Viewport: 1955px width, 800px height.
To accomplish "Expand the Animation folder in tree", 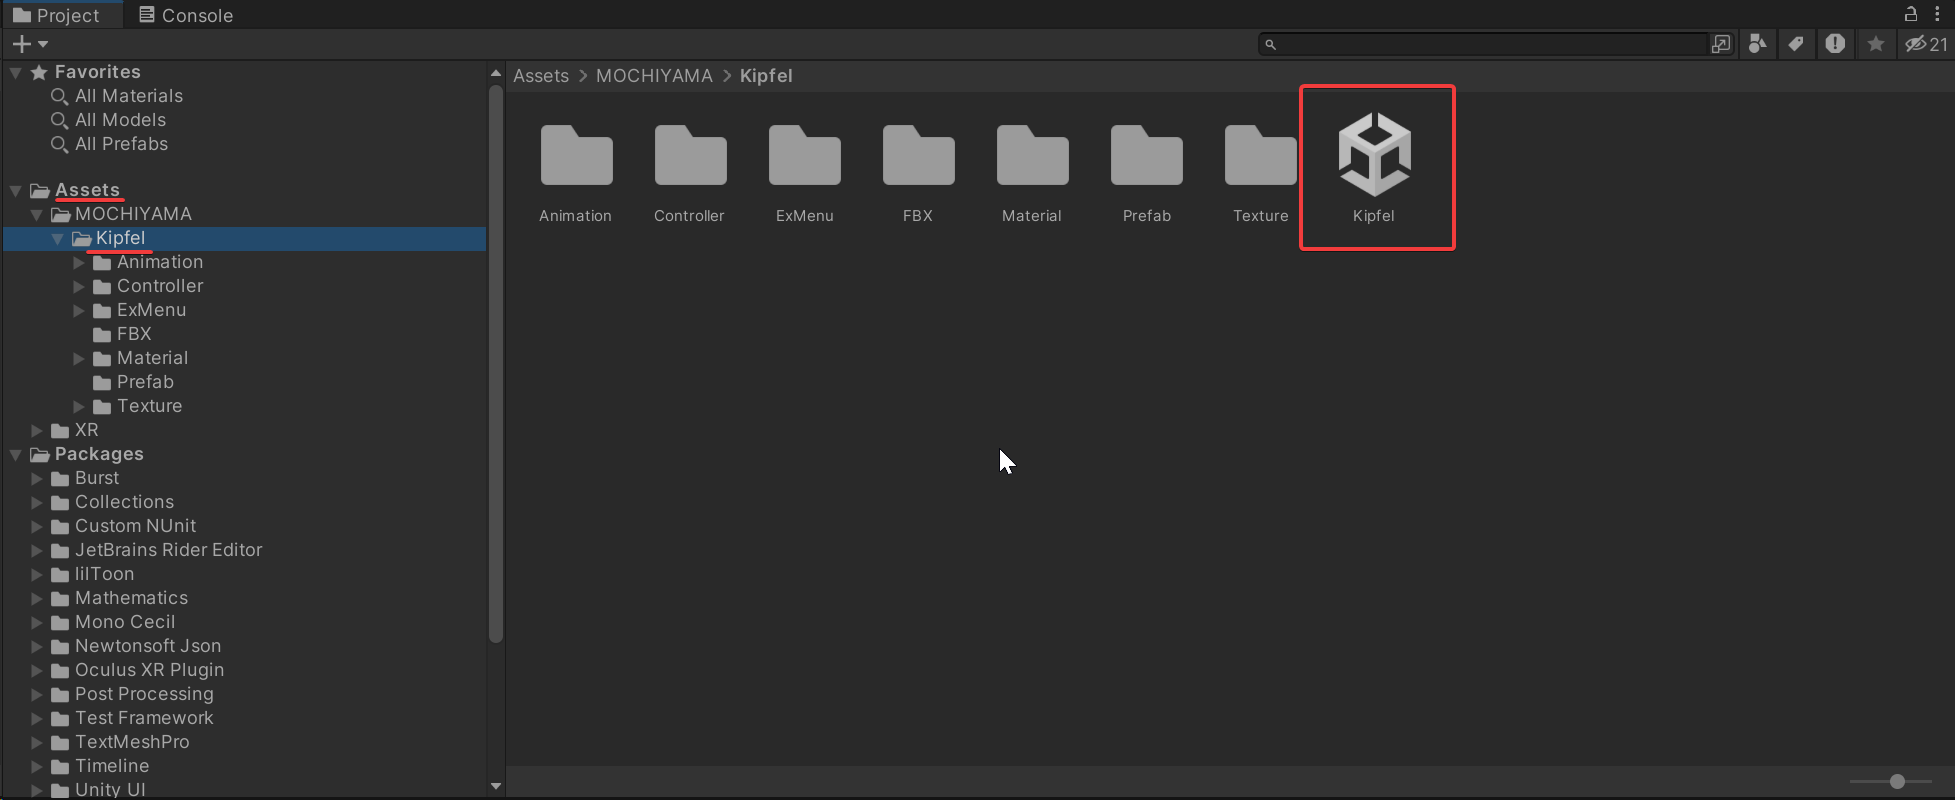I will [79, 262].
